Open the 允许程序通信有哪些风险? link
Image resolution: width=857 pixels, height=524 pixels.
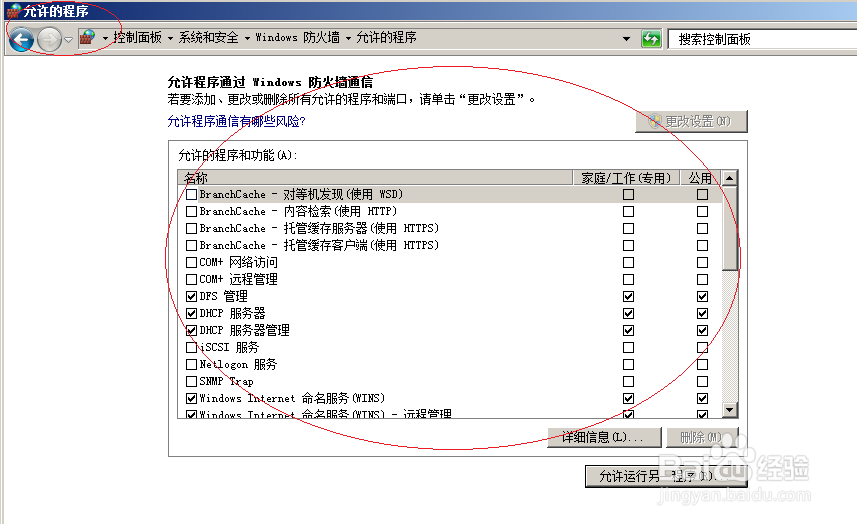[x=236, y=121]
